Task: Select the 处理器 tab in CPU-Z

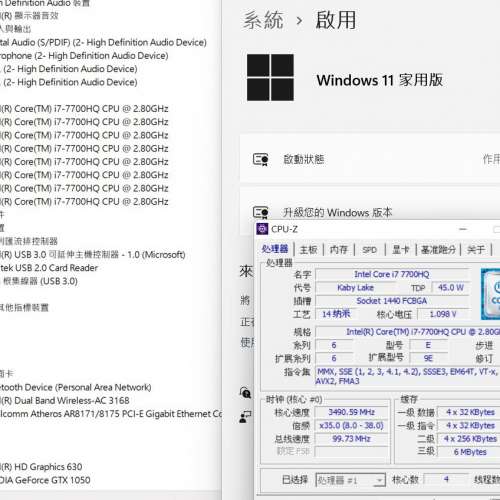Action: [x=275, y=249]
